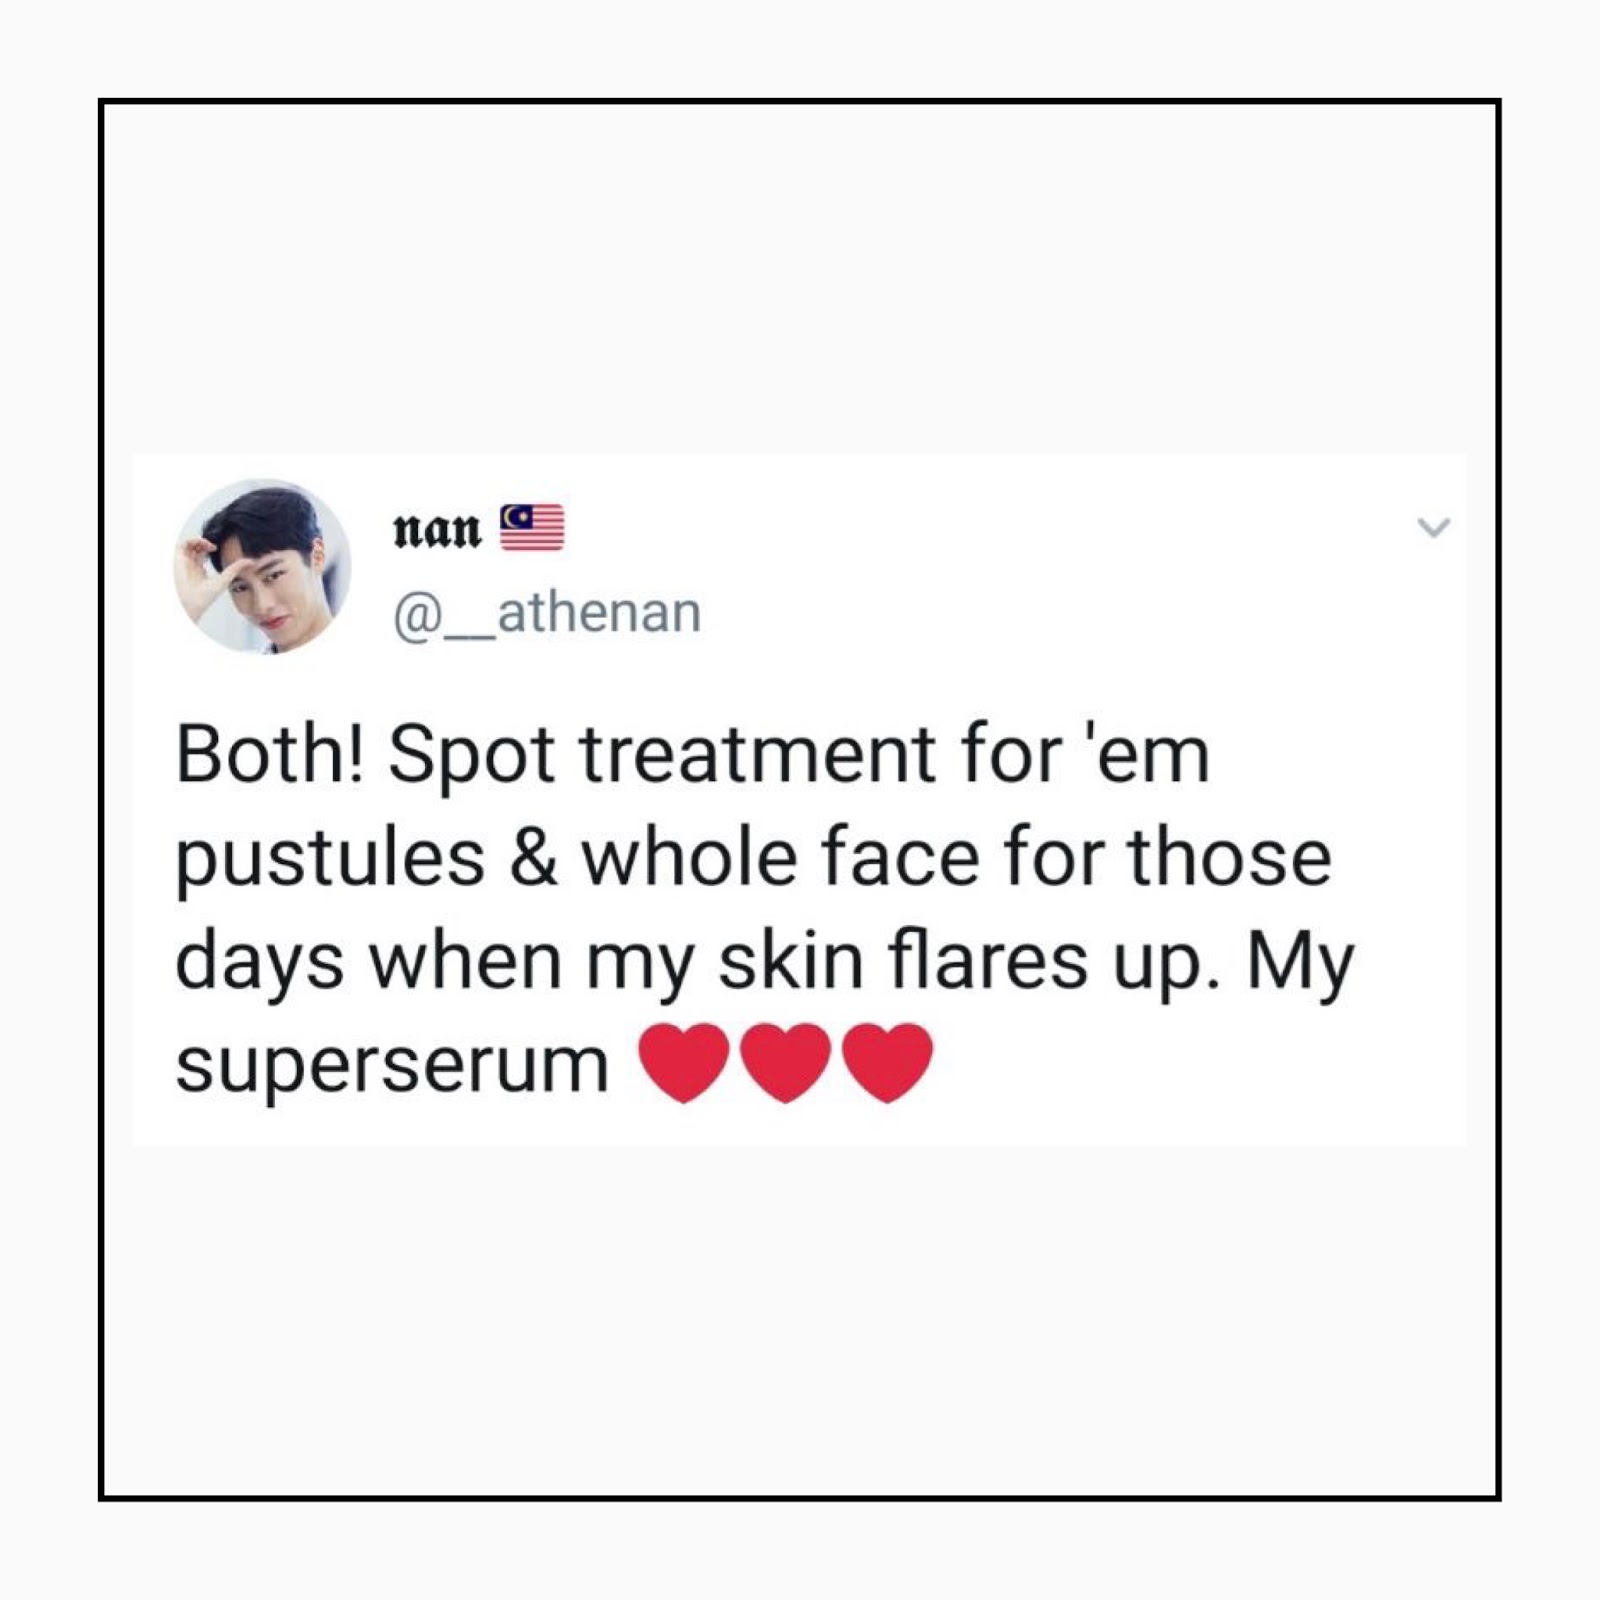The height and width of the screenshot is (1600, 1600).
Task: Click the ampersand symbol in the tweet
Action: tap(534, 858)
